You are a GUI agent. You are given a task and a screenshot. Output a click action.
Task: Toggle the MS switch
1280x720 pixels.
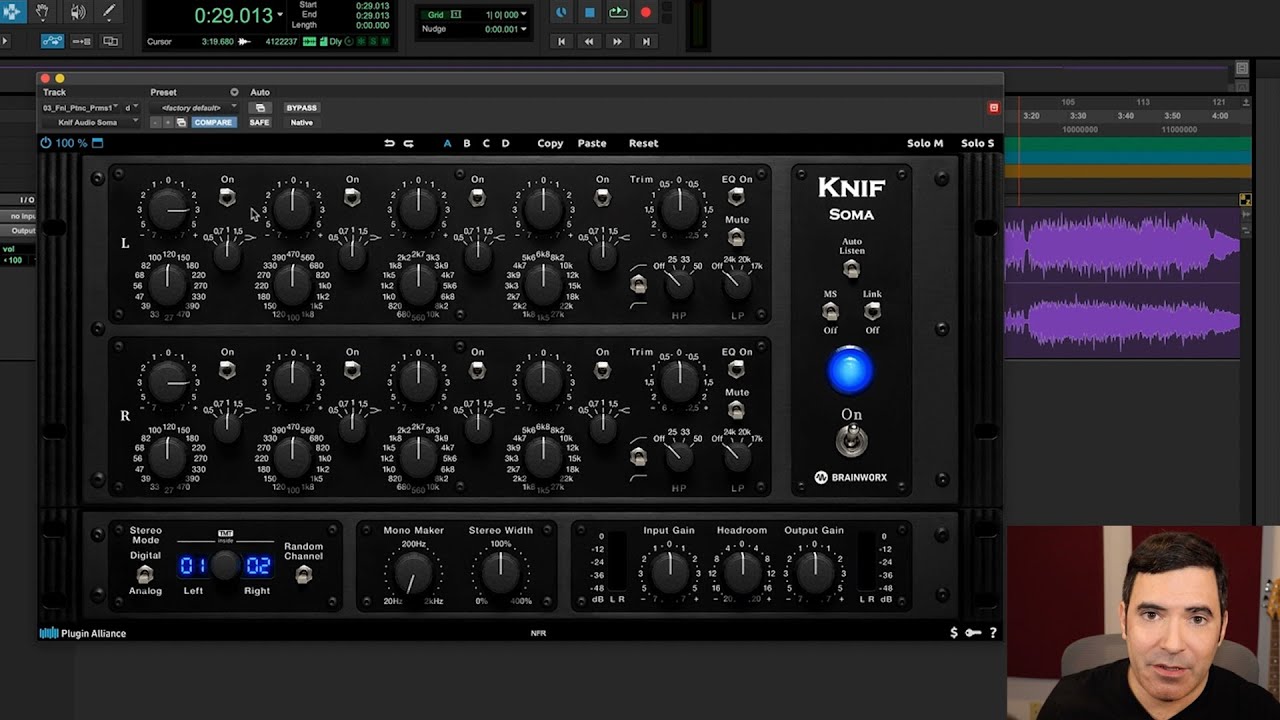(830, 312)
